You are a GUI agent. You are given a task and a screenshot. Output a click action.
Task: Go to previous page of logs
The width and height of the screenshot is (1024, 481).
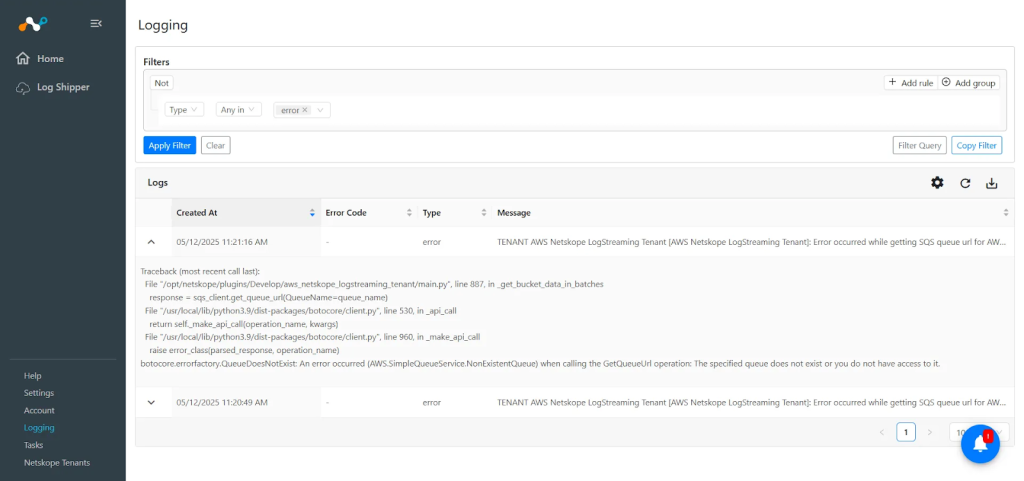click(882, 432)
